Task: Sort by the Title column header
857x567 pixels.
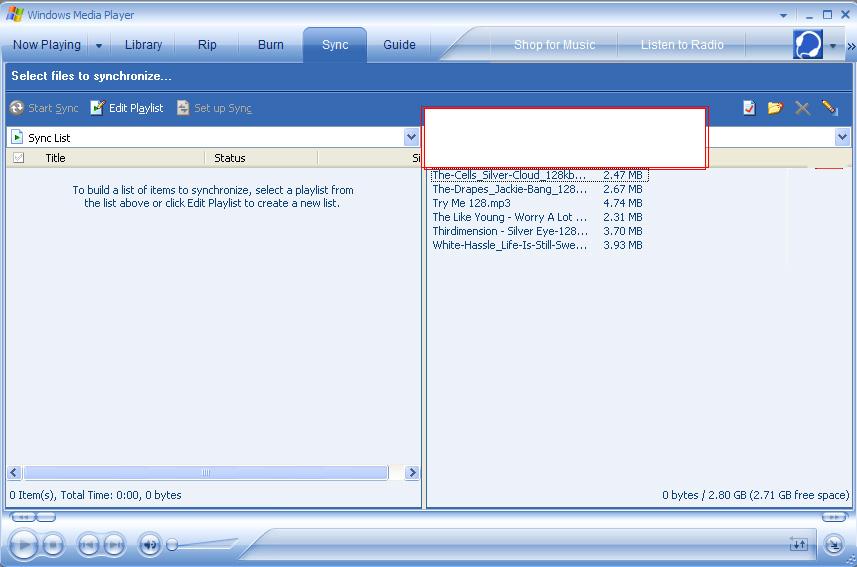Action: click(x=116, y=158)
